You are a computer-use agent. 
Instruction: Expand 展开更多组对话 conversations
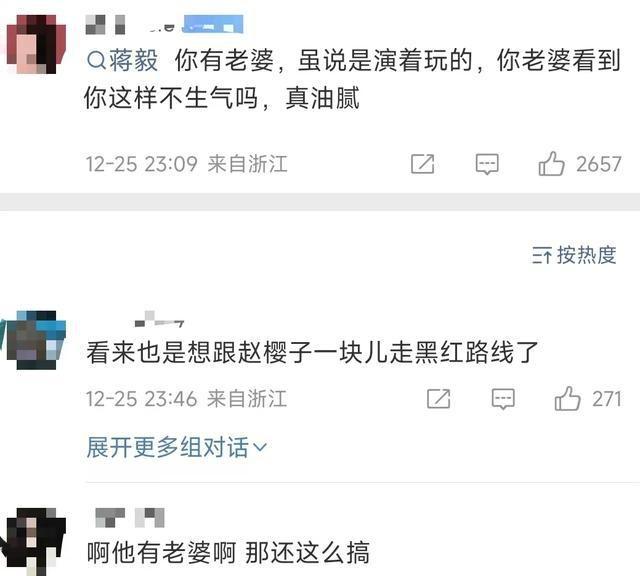pyautogui.click(x=176, y=447)
